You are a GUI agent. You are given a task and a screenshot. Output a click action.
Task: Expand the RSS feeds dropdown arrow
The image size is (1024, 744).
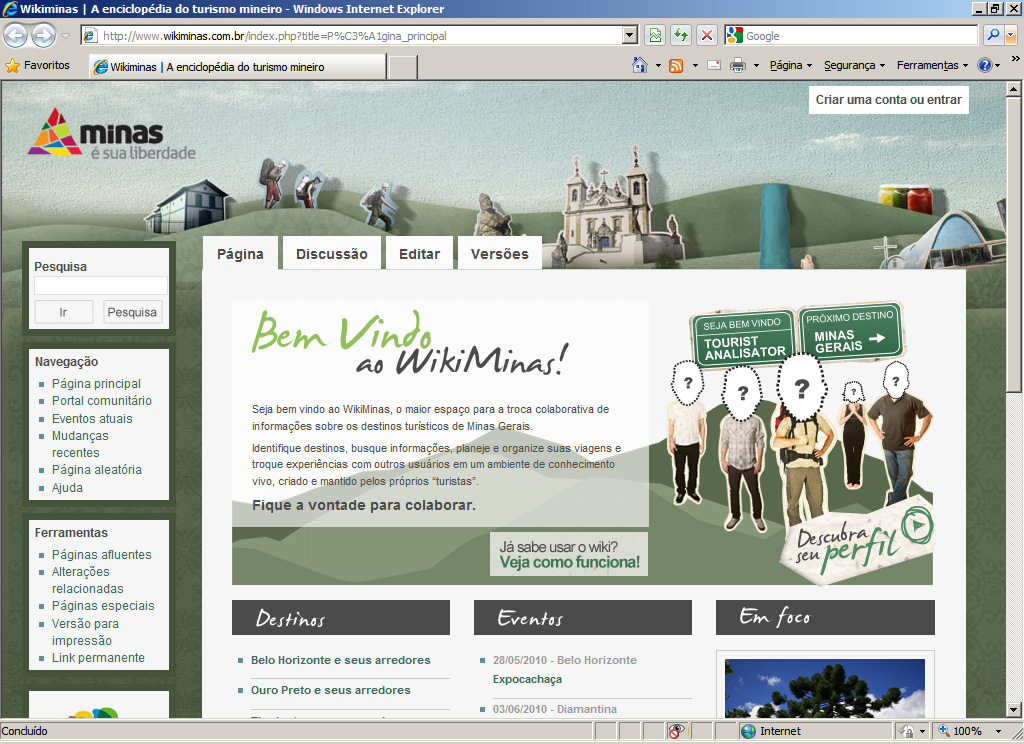tap(695, 65)
